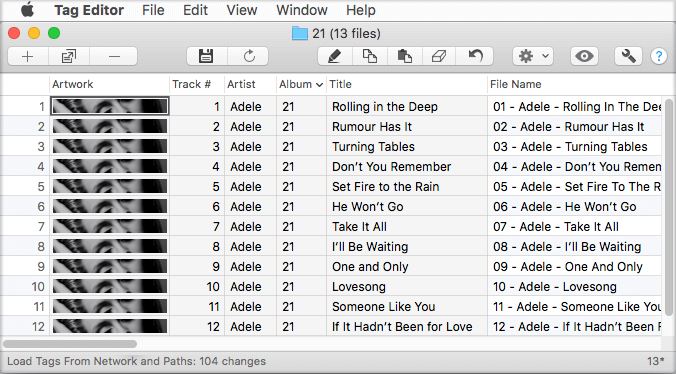Screen dimensions: 676x374
Task: Click the paste clipboard icon
Action: click(x=404, y=56)
